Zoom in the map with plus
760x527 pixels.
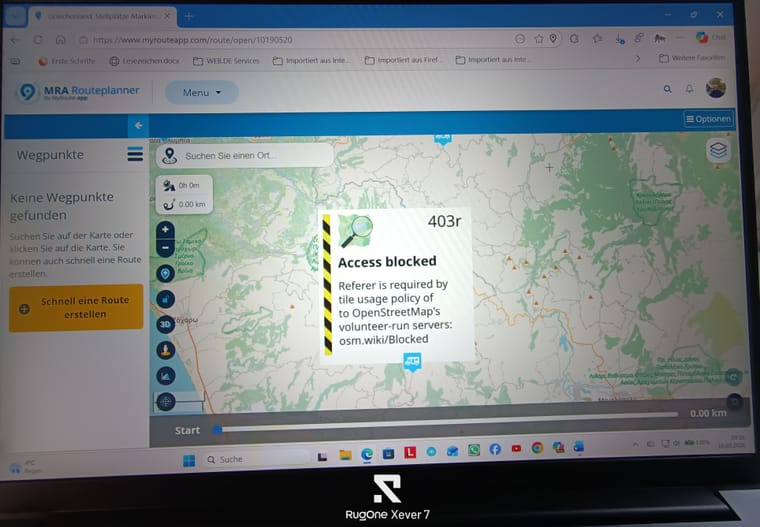coord(165,229)
